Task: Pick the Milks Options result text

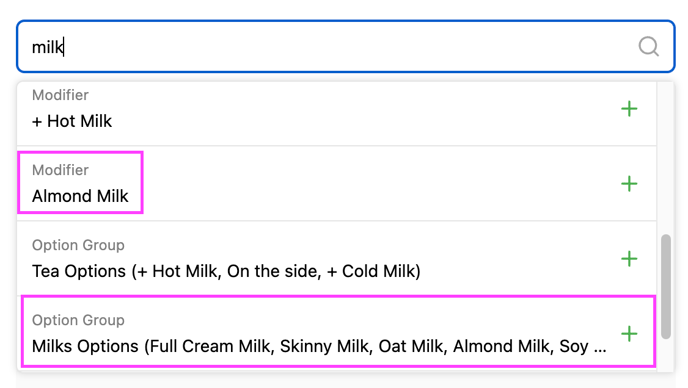Action: (x=319, y=346)
